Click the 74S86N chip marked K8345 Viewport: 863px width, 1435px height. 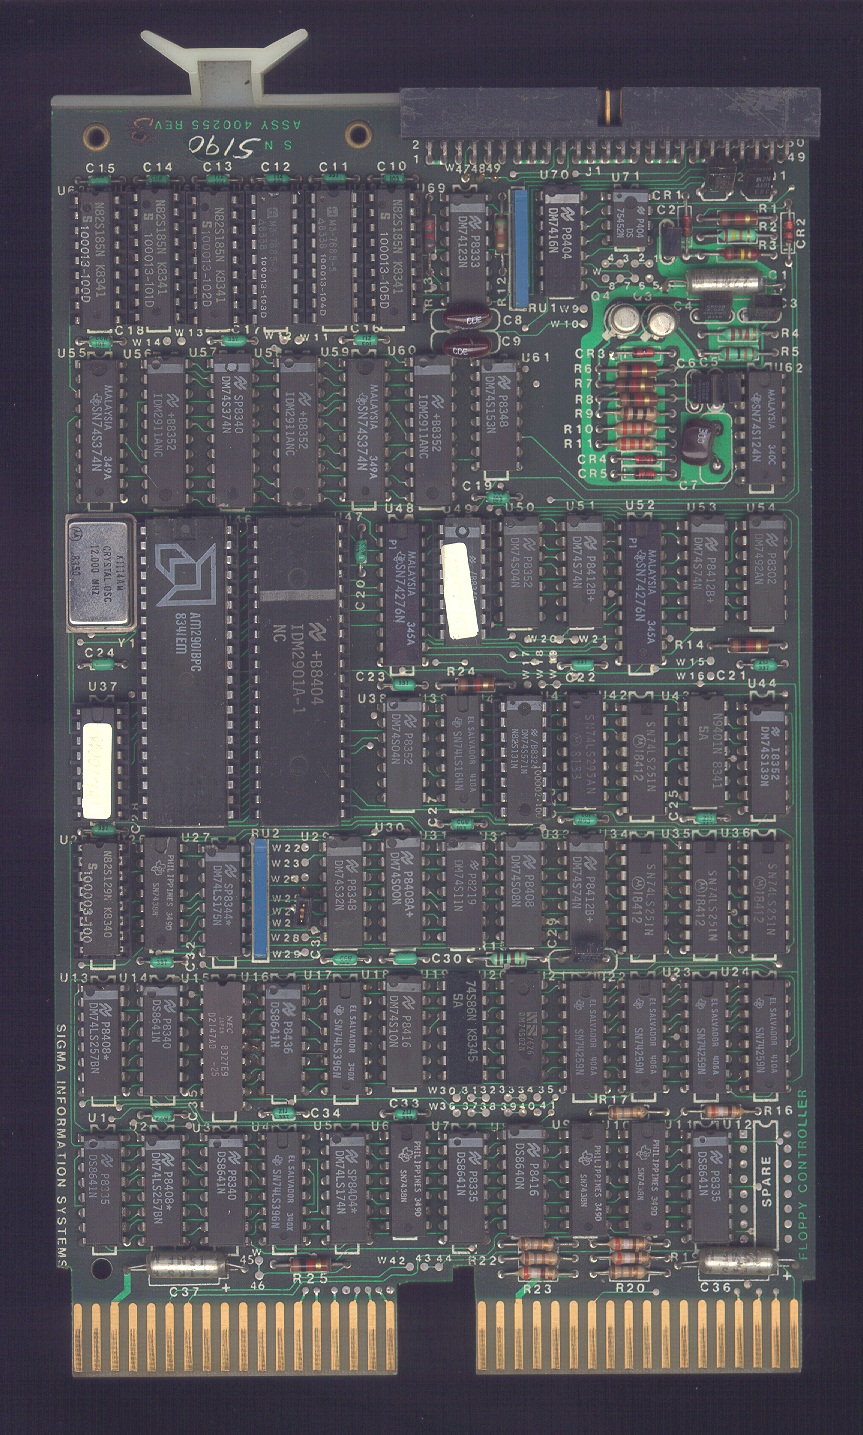pos(463,1030)
